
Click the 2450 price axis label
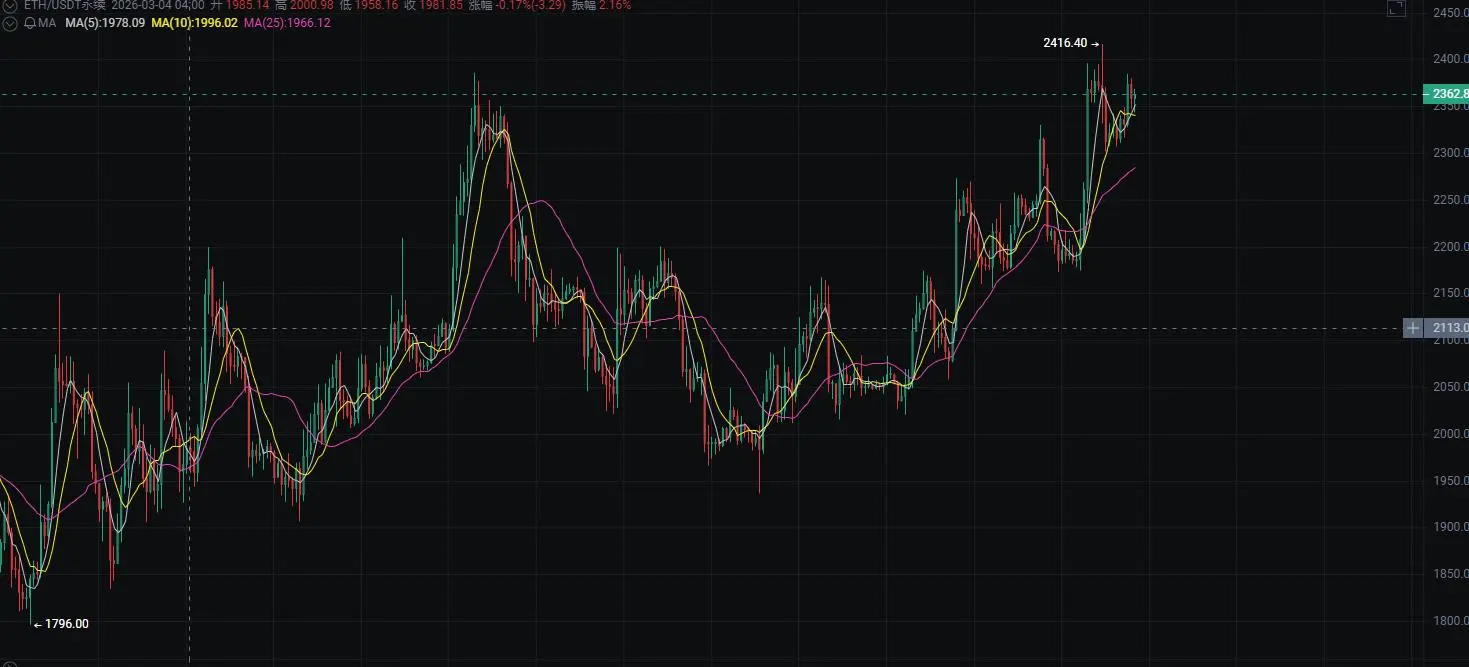[1450, 13]
